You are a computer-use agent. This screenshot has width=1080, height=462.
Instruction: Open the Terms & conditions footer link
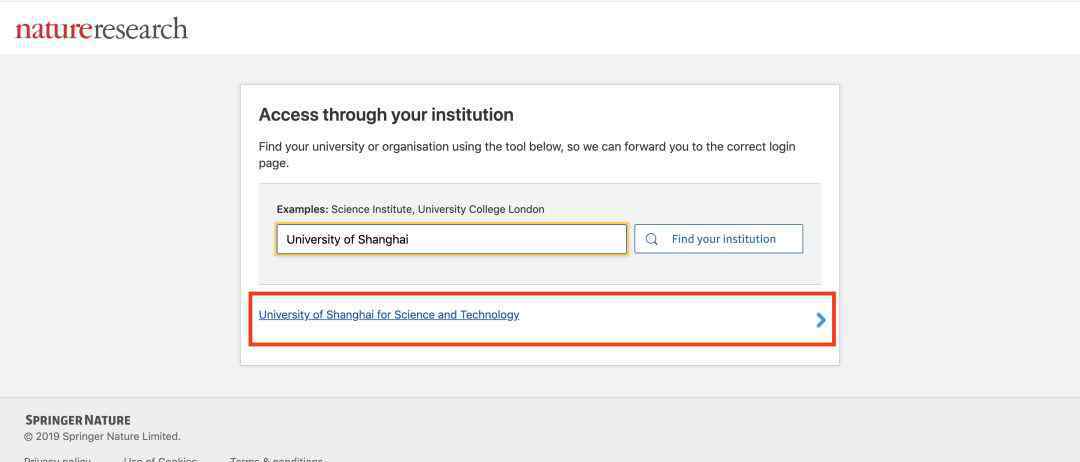276,459
